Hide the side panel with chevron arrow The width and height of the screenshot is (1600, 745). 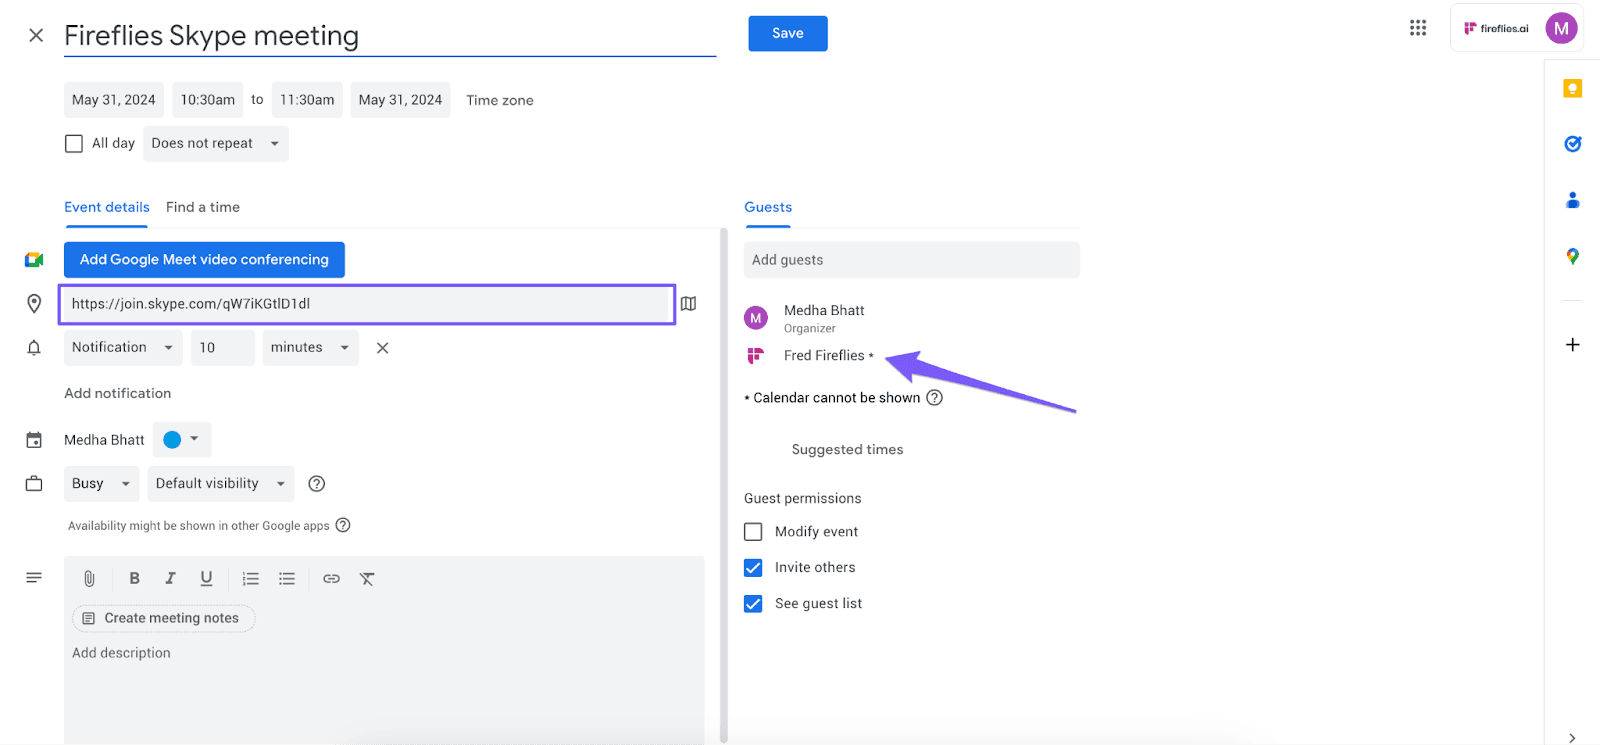click(1572, 737)
